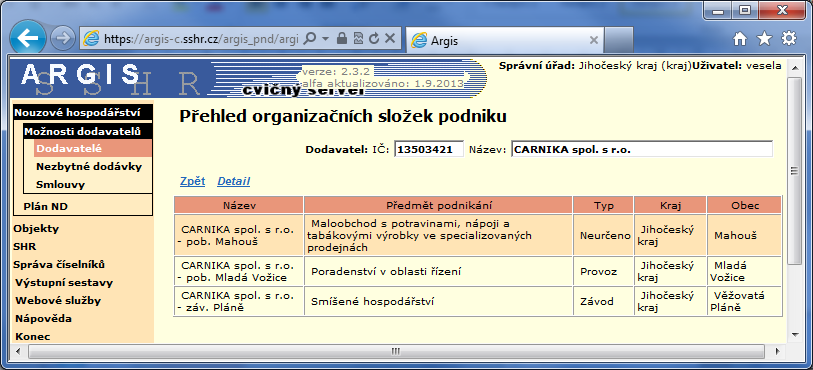Click cell Smíšené hospodářství
This screenshot has width=813, height=370.
[439, 301]
